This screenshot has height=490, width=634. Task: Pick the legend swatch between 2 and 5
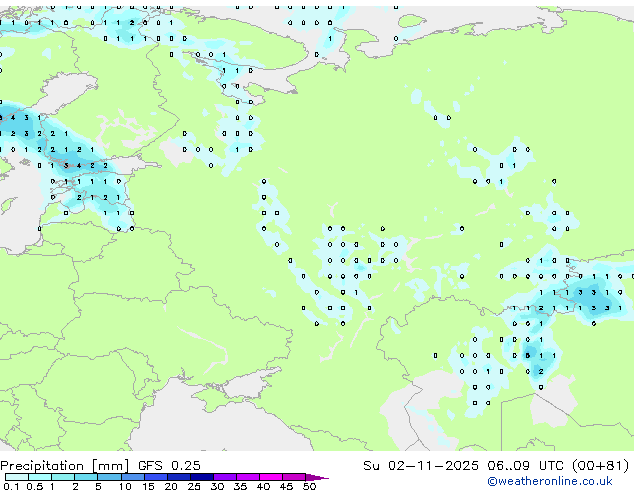(86, 477)
